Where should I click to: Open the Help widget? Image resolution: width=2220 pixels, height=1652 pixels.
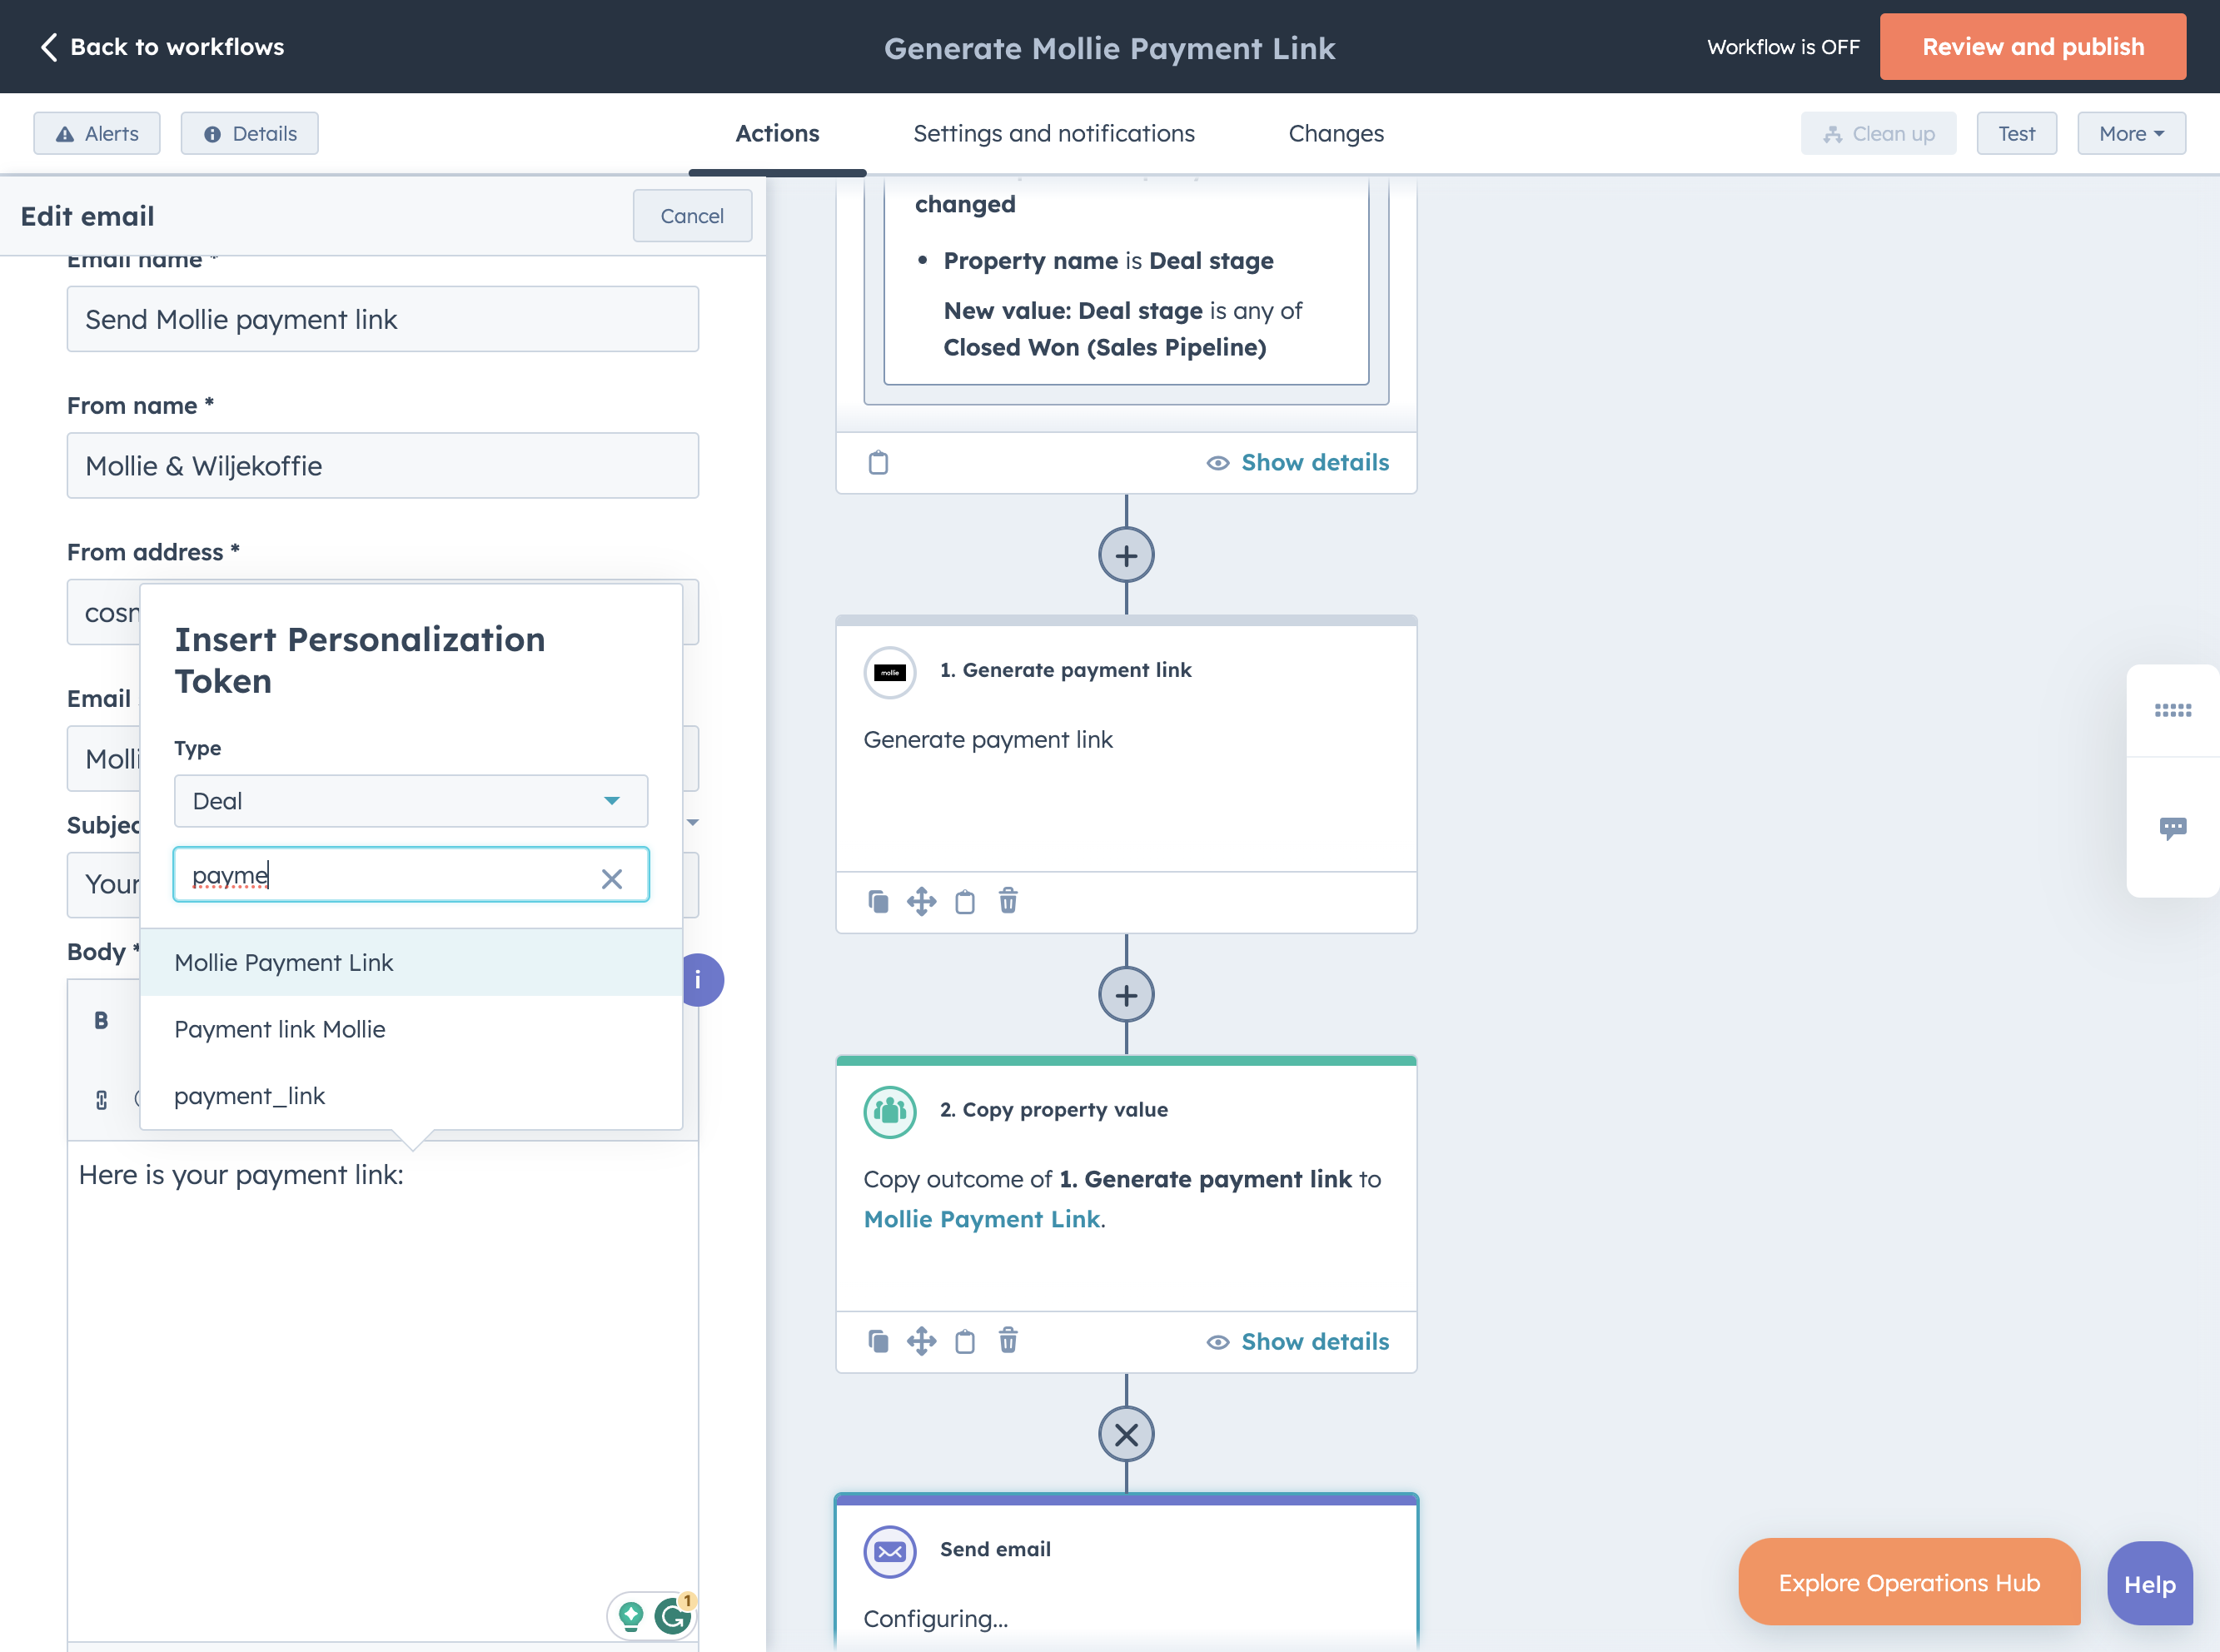point(2150,1584)
